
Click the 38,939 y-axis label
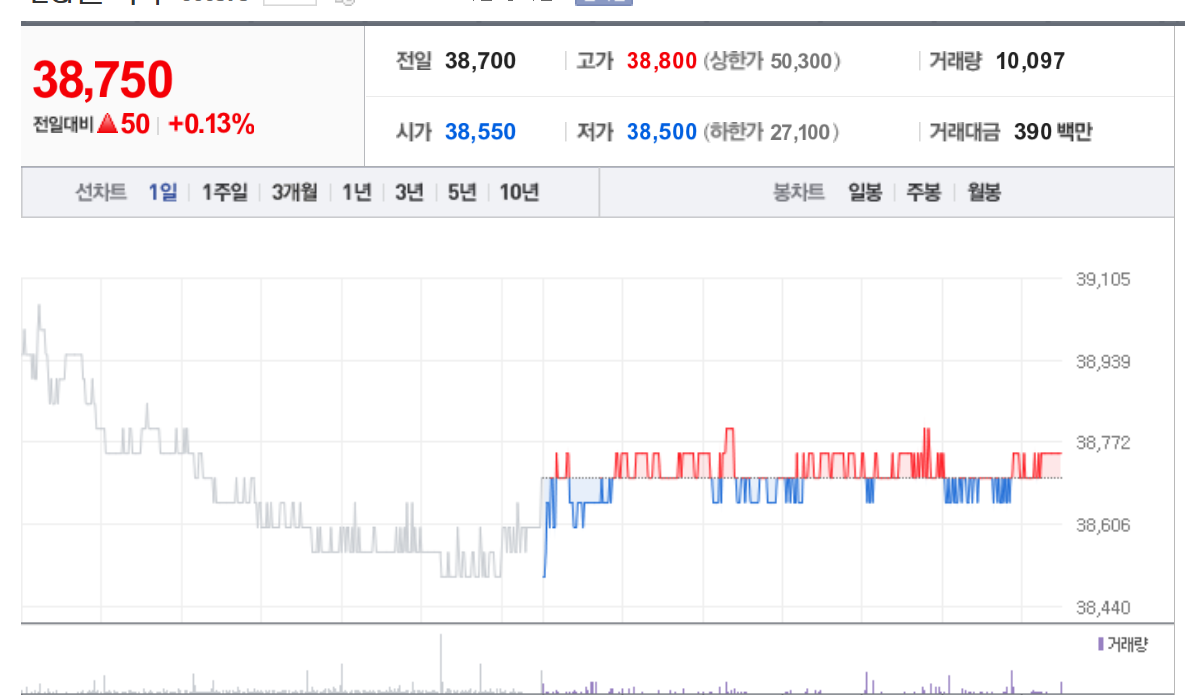(1103, 362)
